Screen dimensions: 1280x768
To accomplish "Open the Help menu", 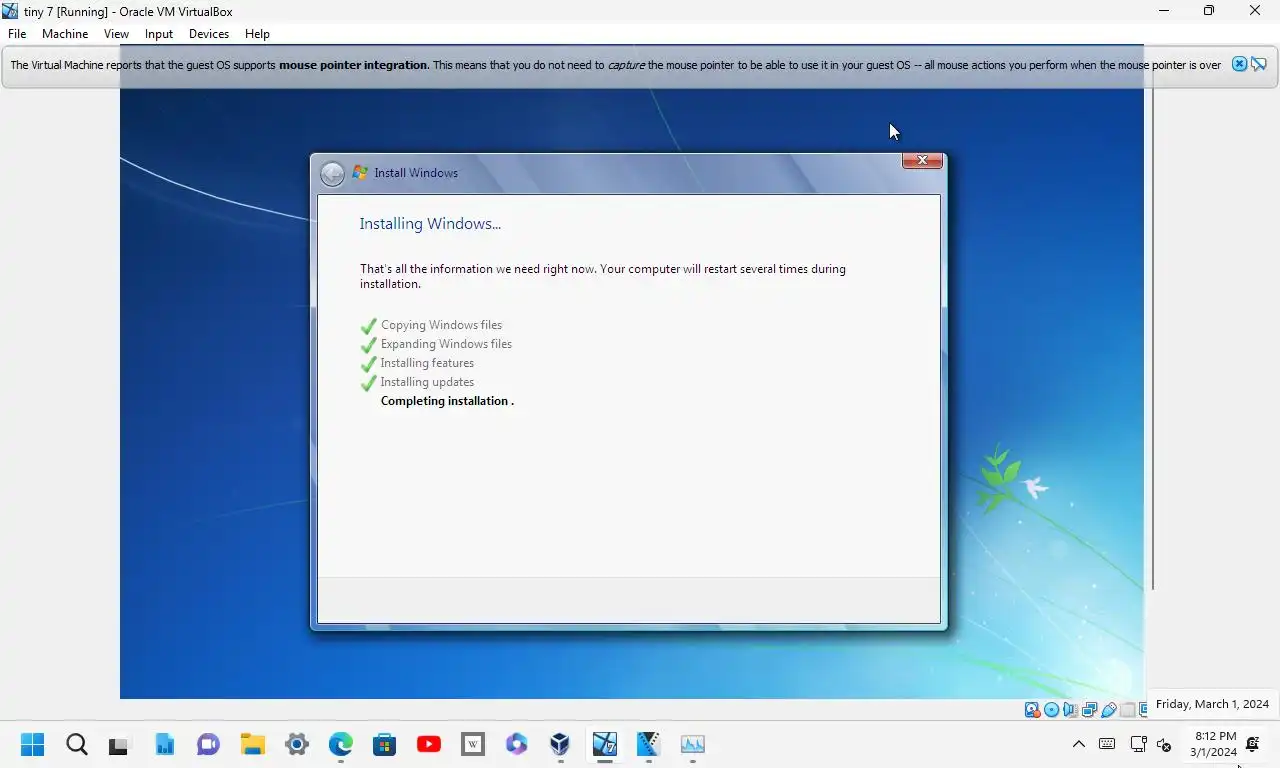I will 257,34.
